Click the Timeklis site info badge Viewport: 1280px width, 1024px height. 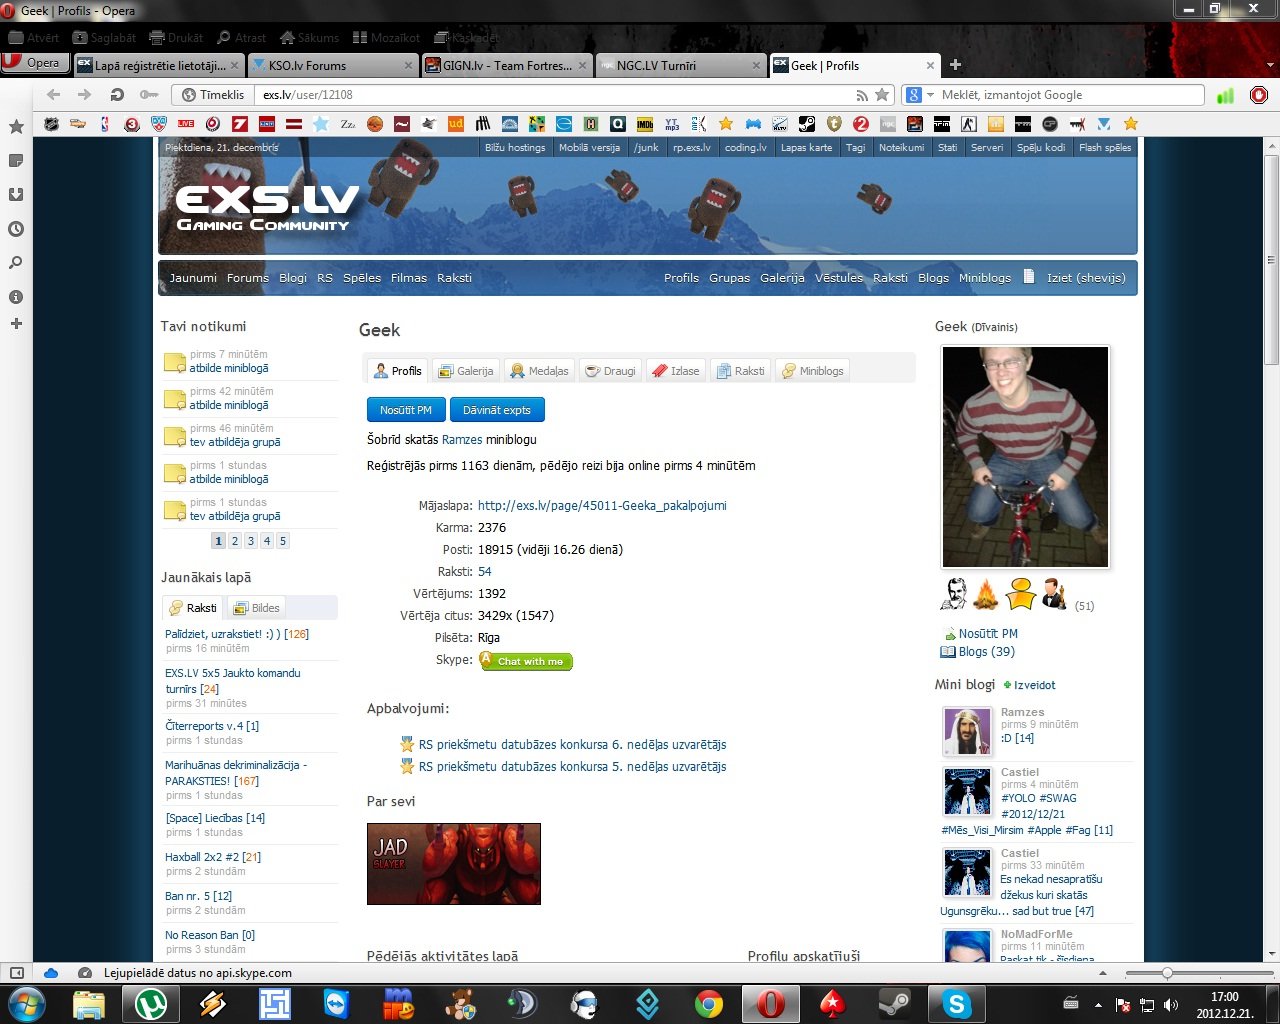(x=213, y=95)
